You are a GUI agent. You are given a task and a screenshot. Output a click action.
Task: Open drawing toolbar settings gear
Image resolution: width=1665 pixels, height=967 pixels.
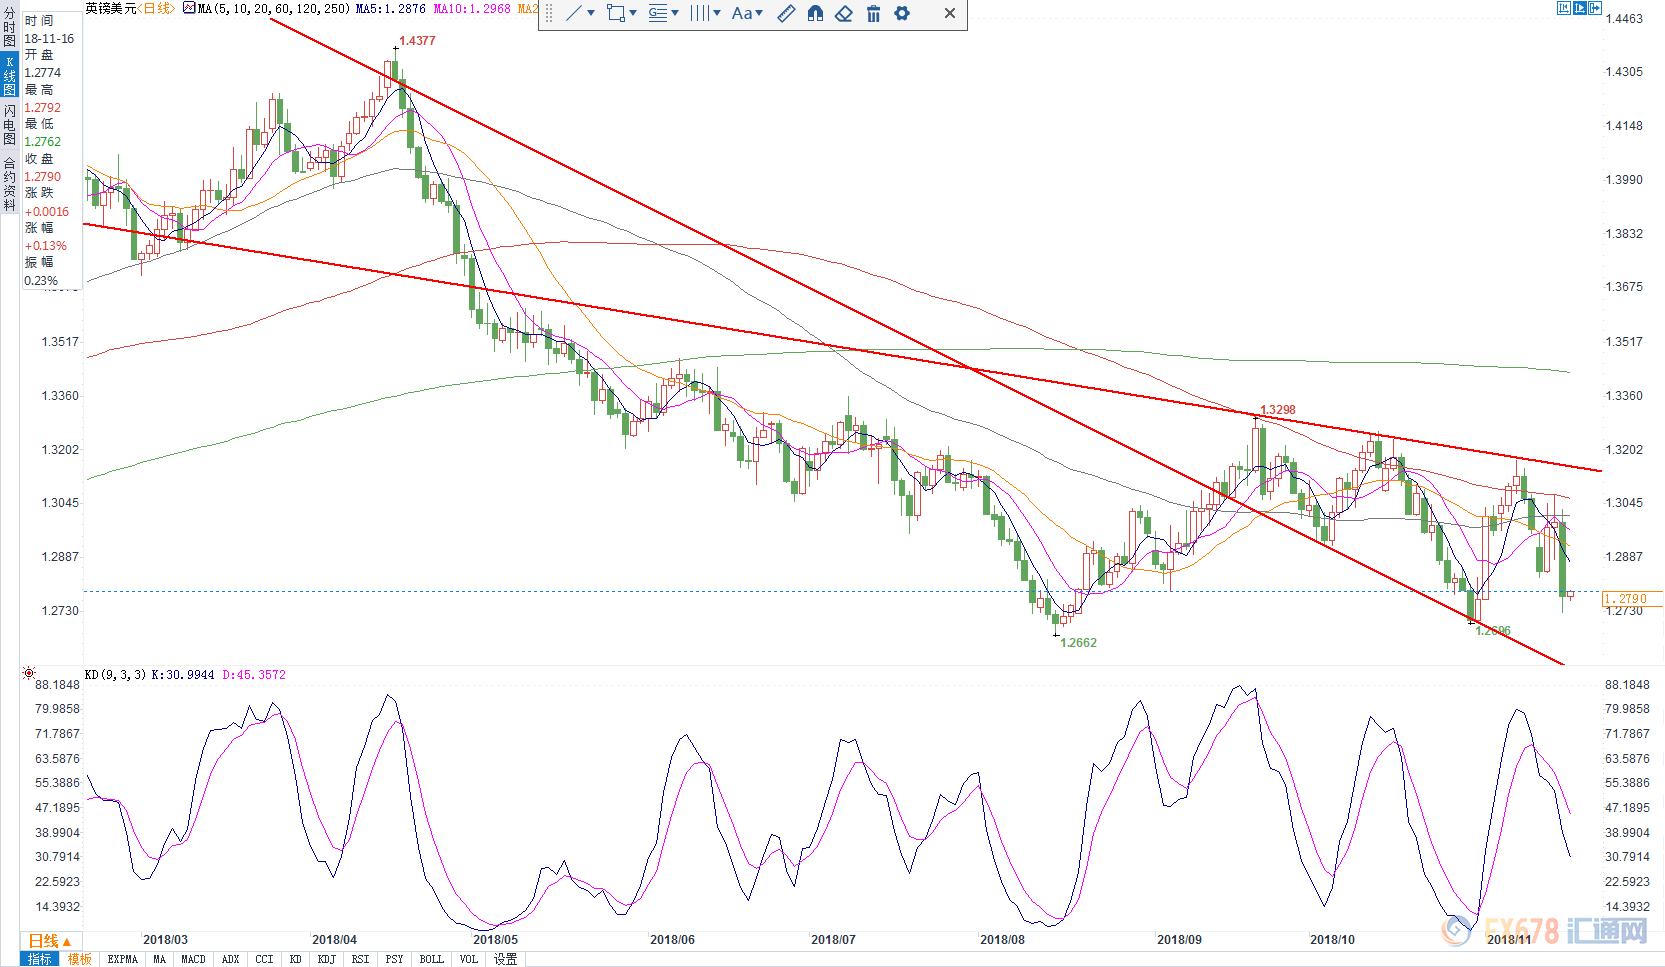(x=902, y=13)
